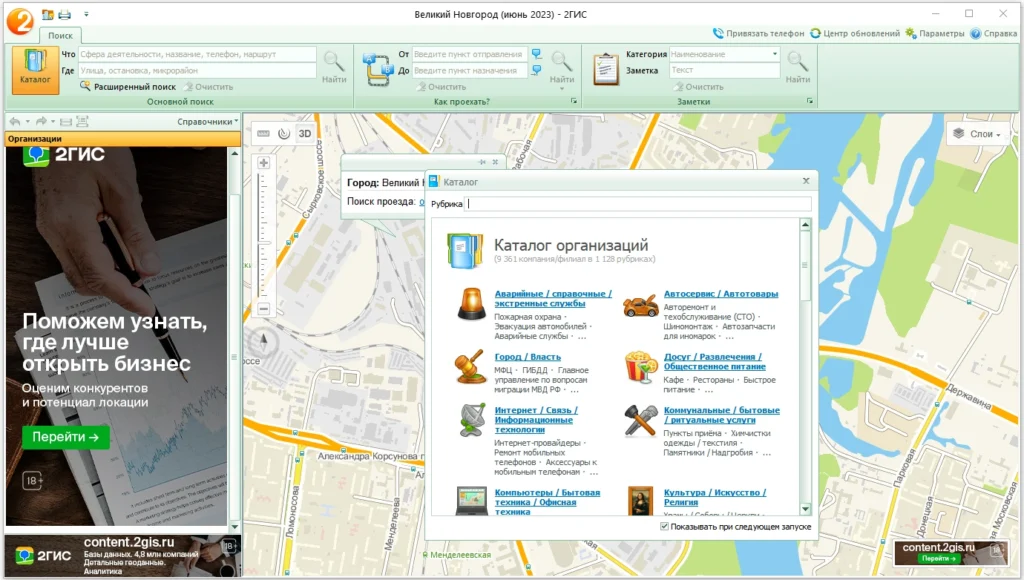The height and width of the screenshot is (580, 1024).
Task: Toggle Показывать при следующем запуске checkbox
Action: [x=665, y=526]
